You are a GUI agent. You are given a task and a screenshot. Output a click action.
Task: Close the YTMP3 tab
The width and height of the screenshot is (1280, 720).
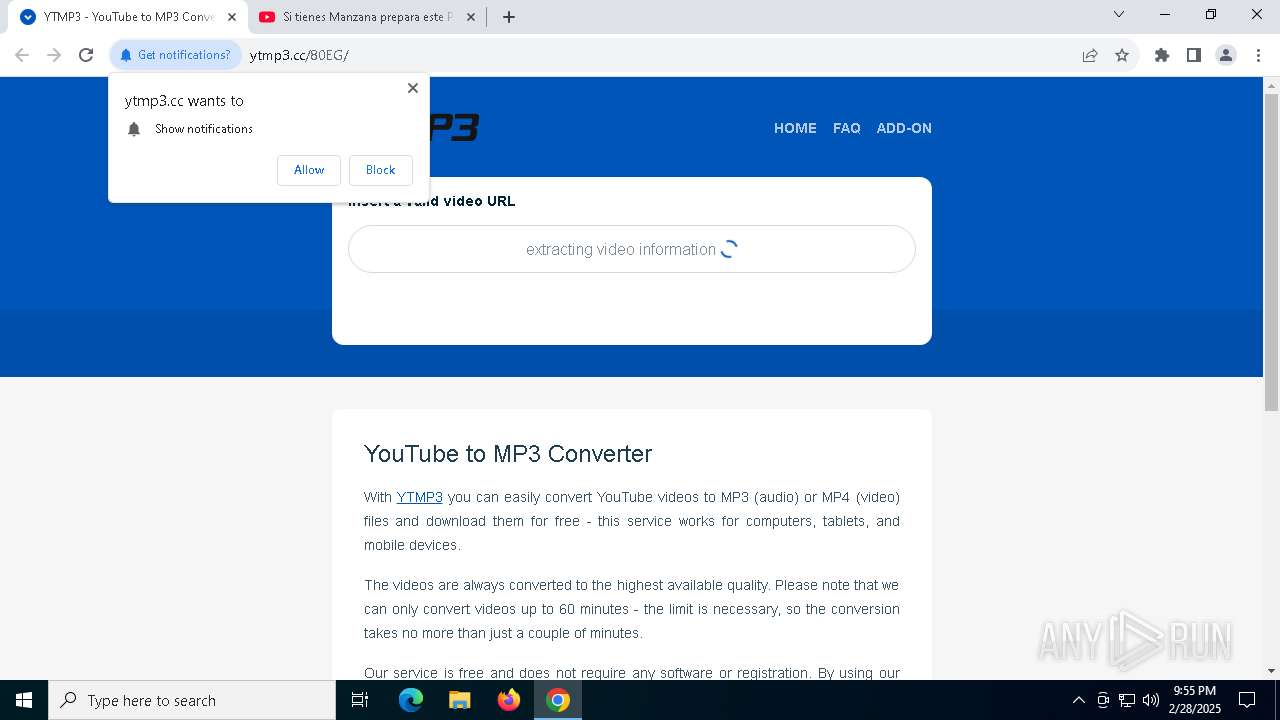pyautogui.click(x=232, y=17)
